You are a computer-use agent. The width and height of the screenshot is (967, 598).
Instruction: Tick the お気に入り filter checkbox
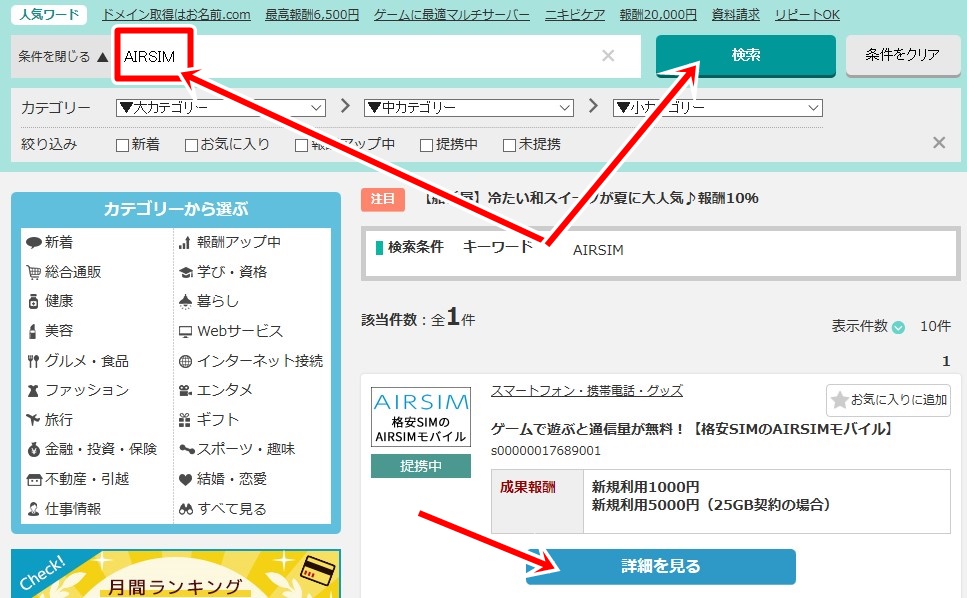click(191, 145)
